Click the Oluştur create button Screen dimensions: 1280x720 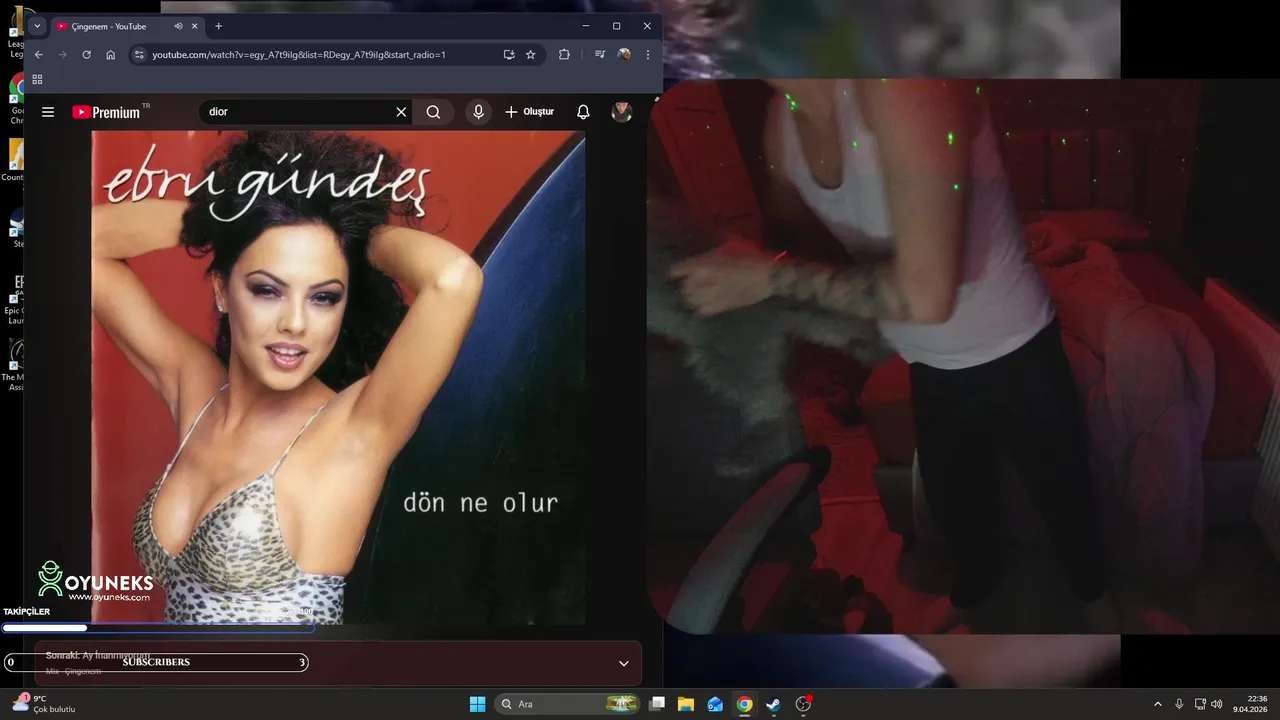529,112
